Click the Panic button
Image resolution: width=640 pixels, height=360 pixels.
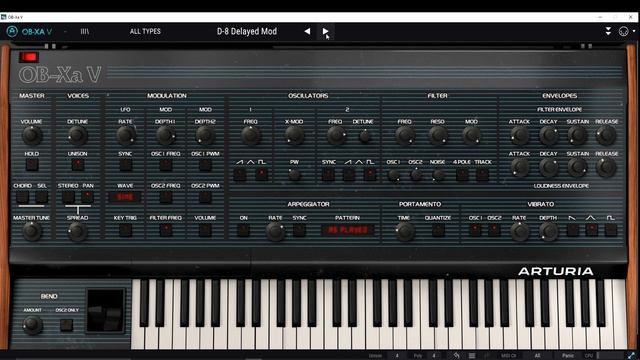[568, 356]
